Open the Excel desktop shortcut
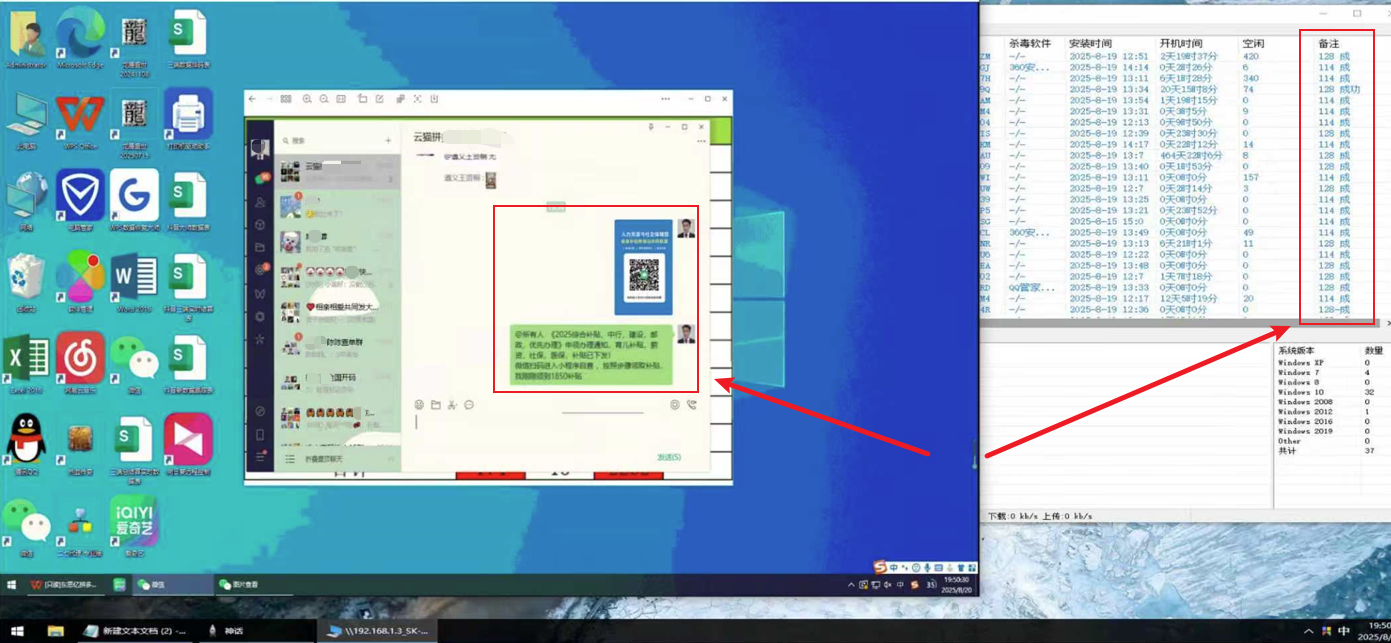 27,363
